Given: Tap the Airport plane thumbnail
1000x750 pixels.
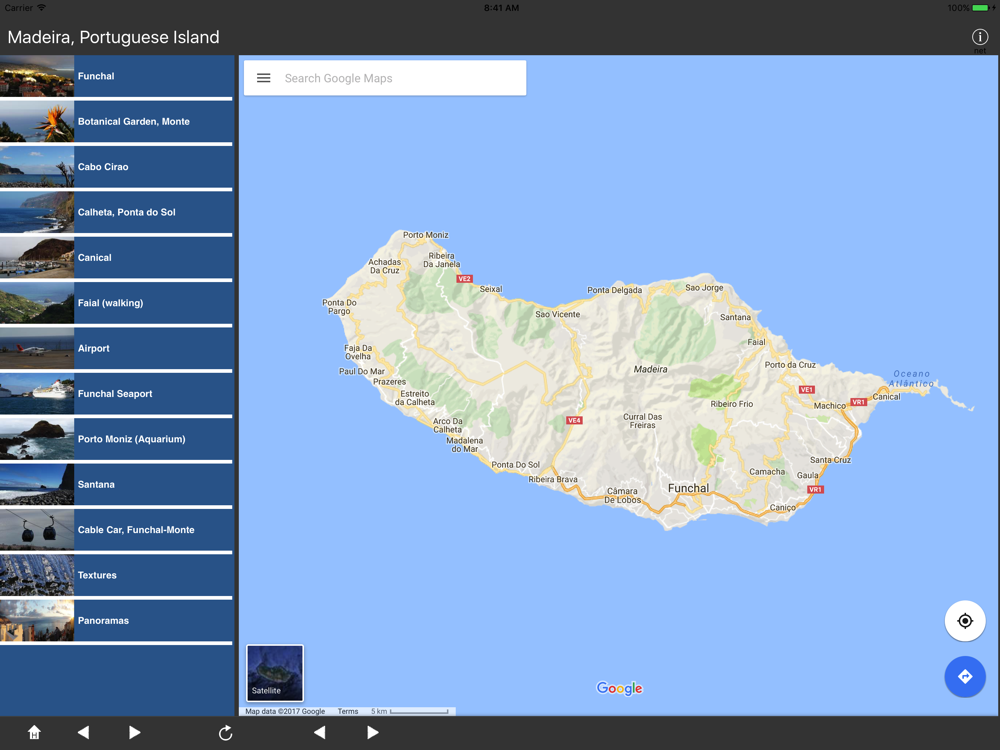Looking at the screenshot, I should [x=37, y=348].
